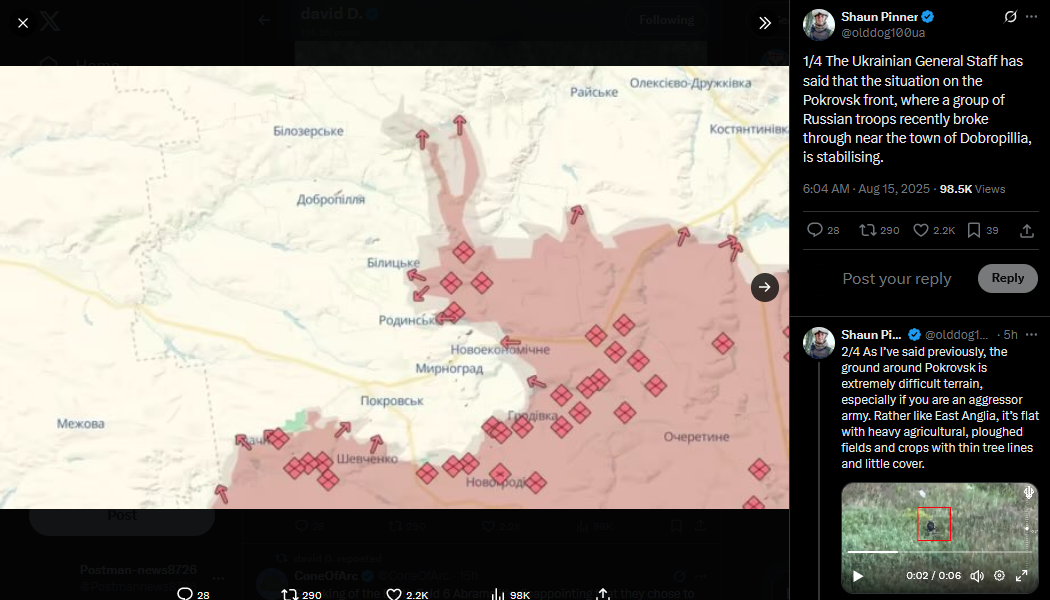
Task: Click the main post text about the Pokrovsk front
Action: tap(917, 109)
